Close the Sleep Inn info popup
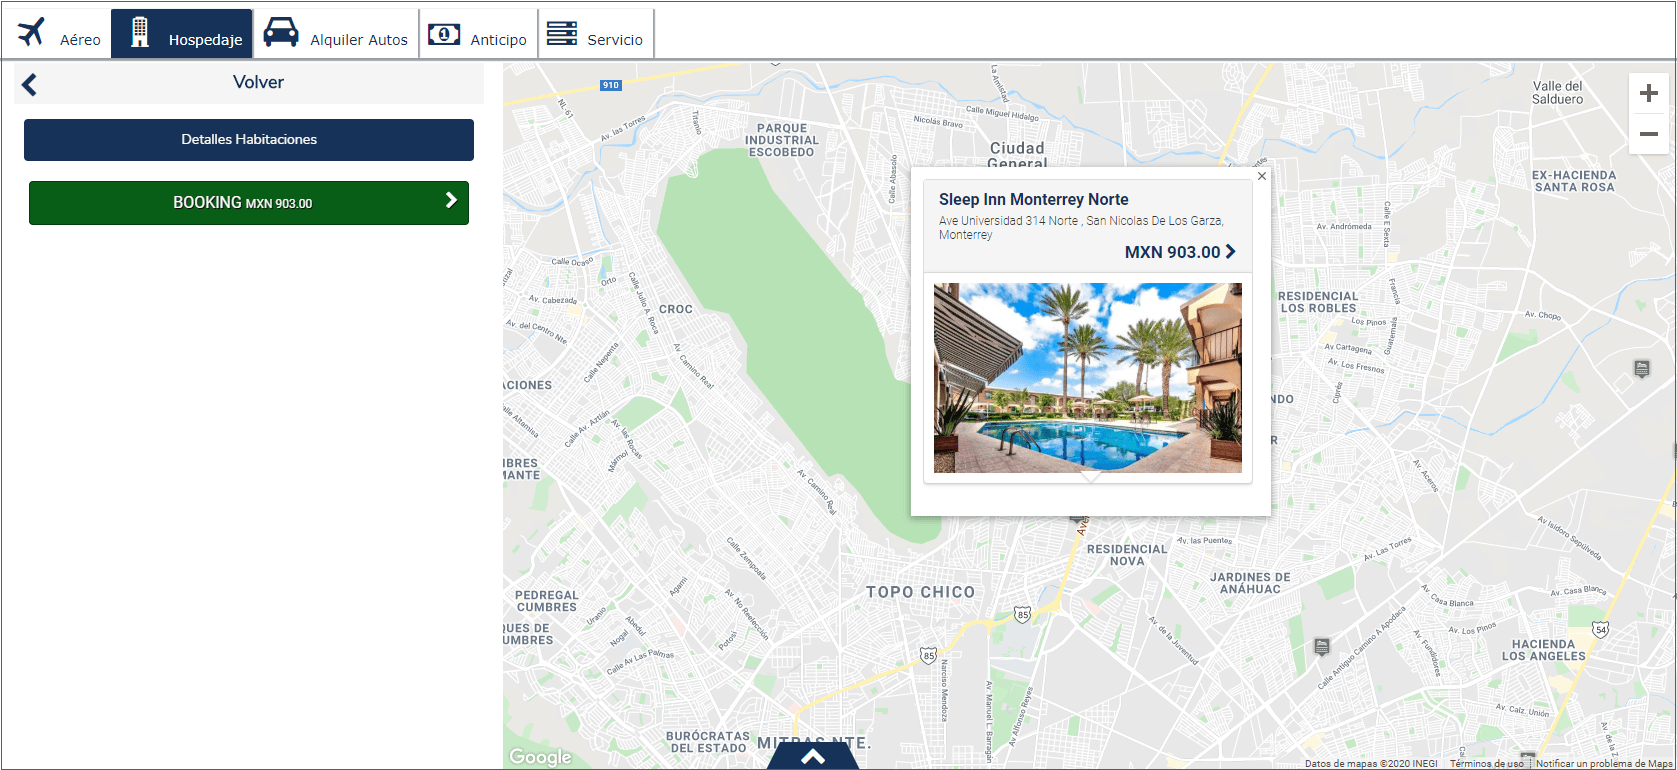Screen dimensions: 1677x770 [x=1262, y=176]
